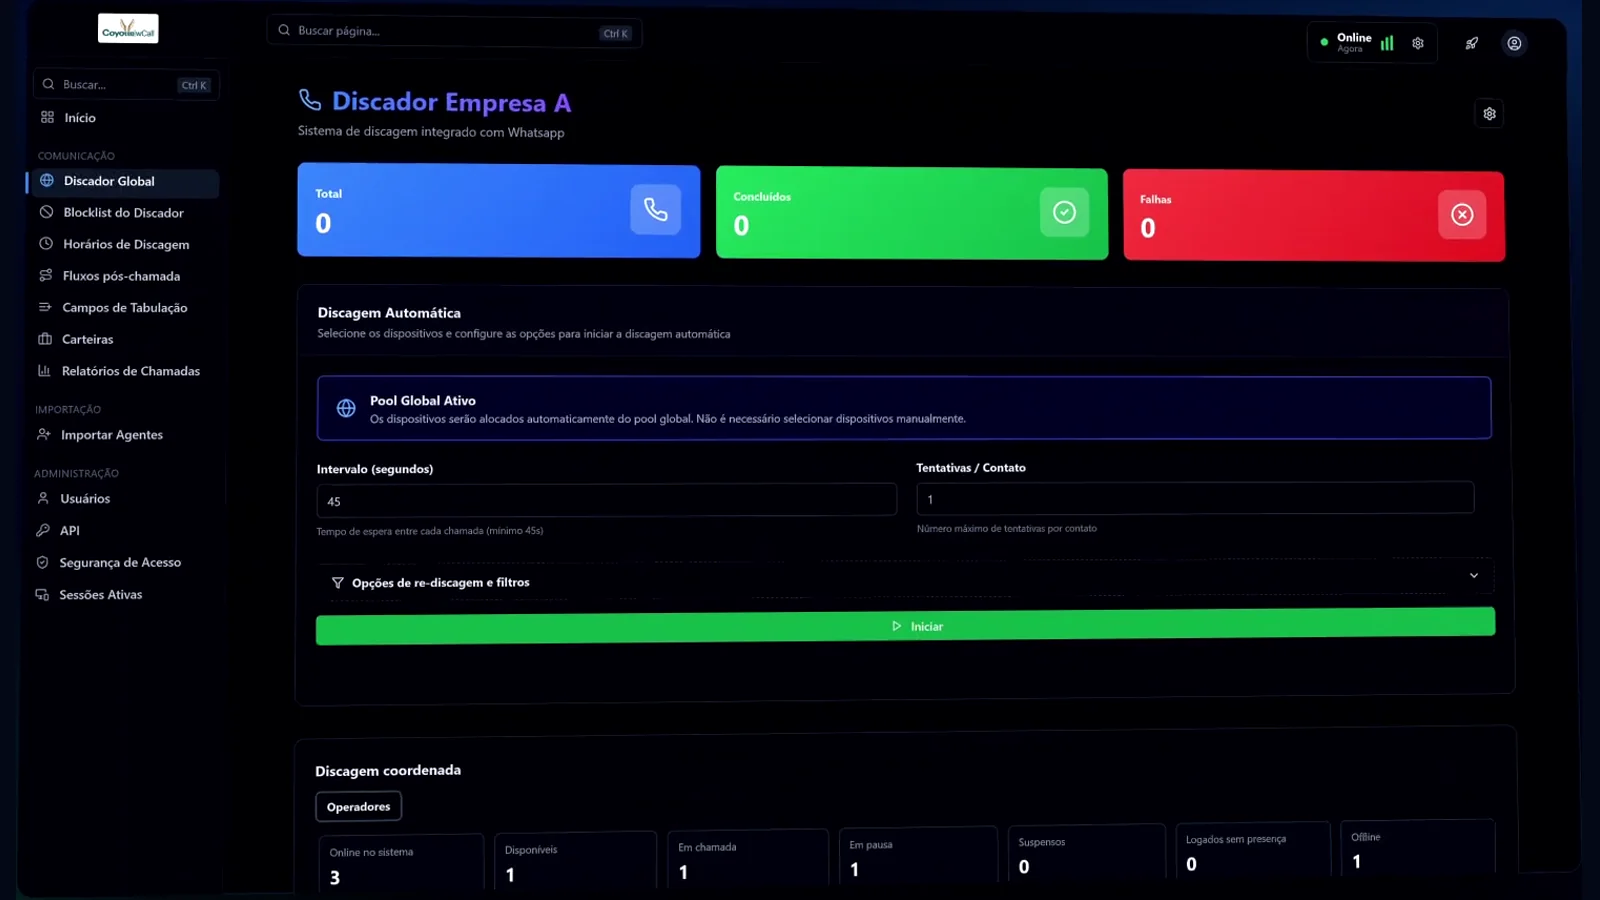
Task: Click the Online status indicator
Action: click(x=1346, y=42)
